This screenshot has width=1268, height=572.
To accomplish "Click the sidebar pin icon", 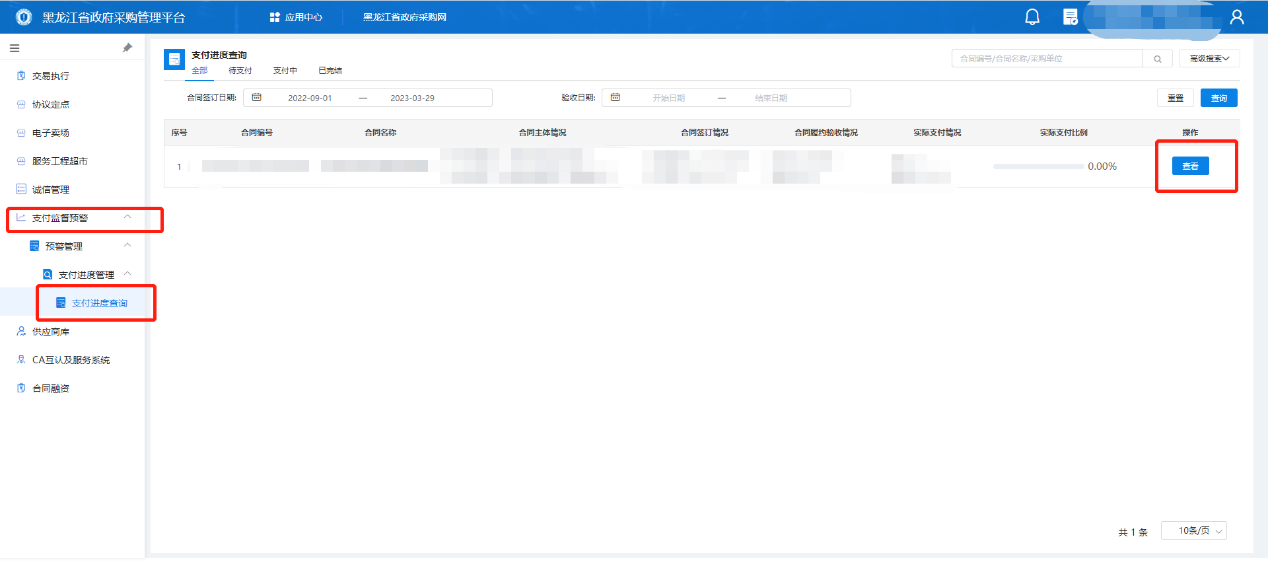I will pyautogui.click(x=127, y=48).
